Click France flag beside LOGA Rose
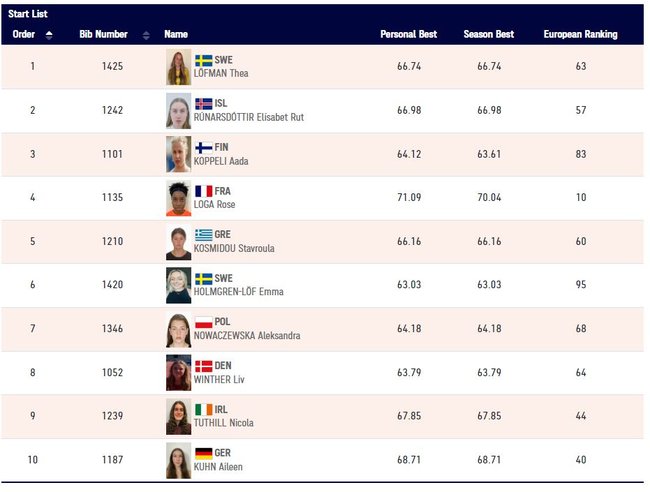This screenshot has width=650, height=492. coord(203,191)
